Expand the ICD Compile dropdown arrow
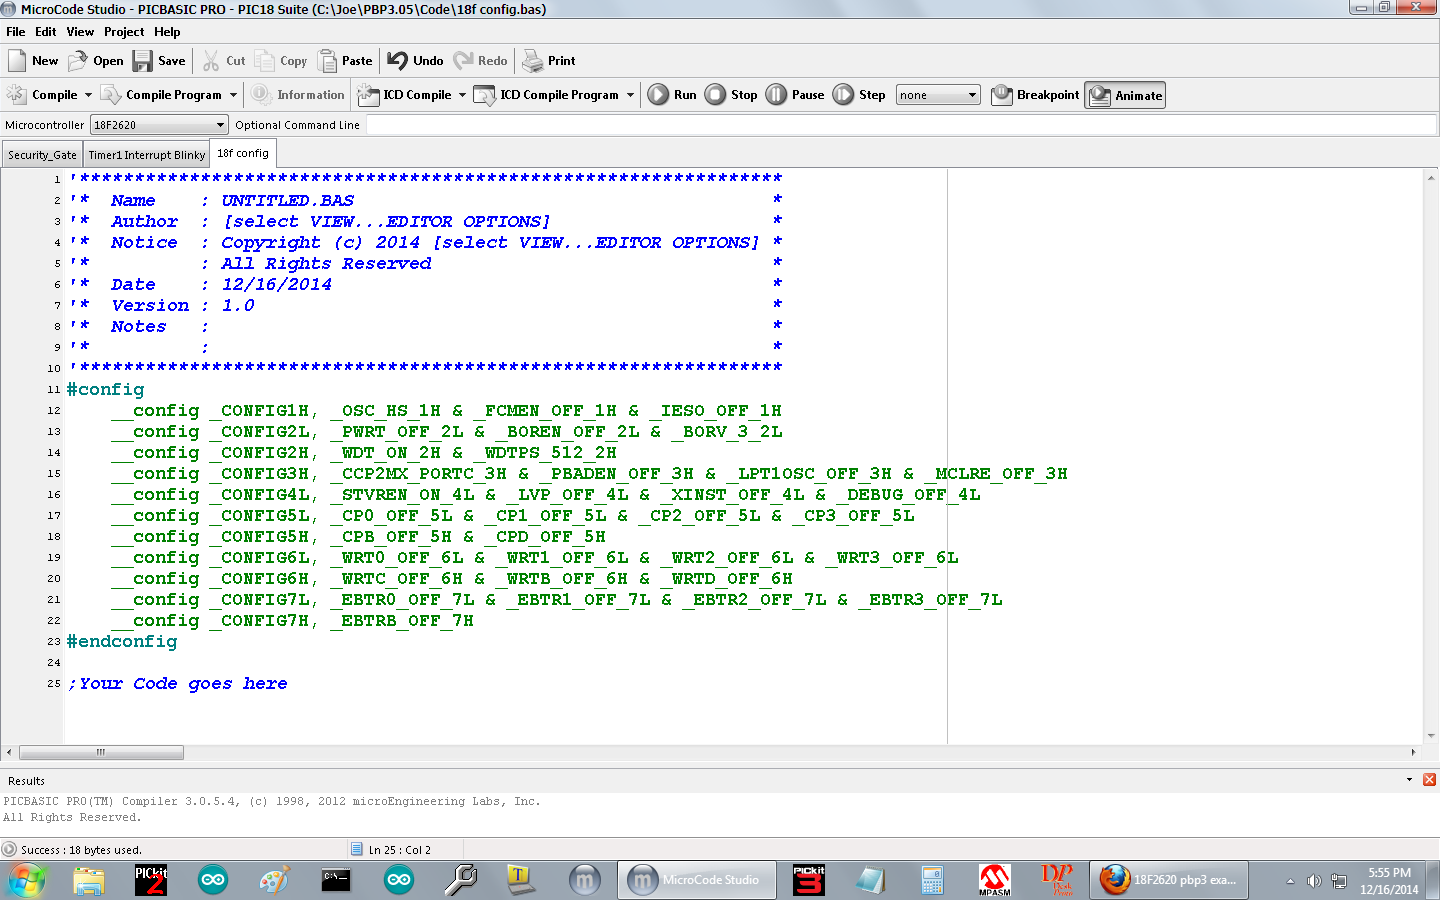This screenshot has height=900, width=1440. pos(462,95)
